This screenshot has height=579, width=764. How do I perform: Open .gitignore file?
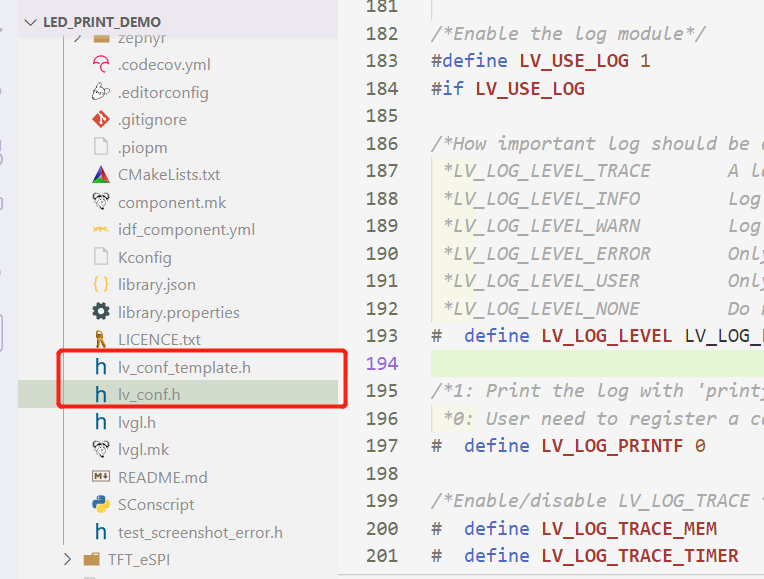click(x=153, y=120)
